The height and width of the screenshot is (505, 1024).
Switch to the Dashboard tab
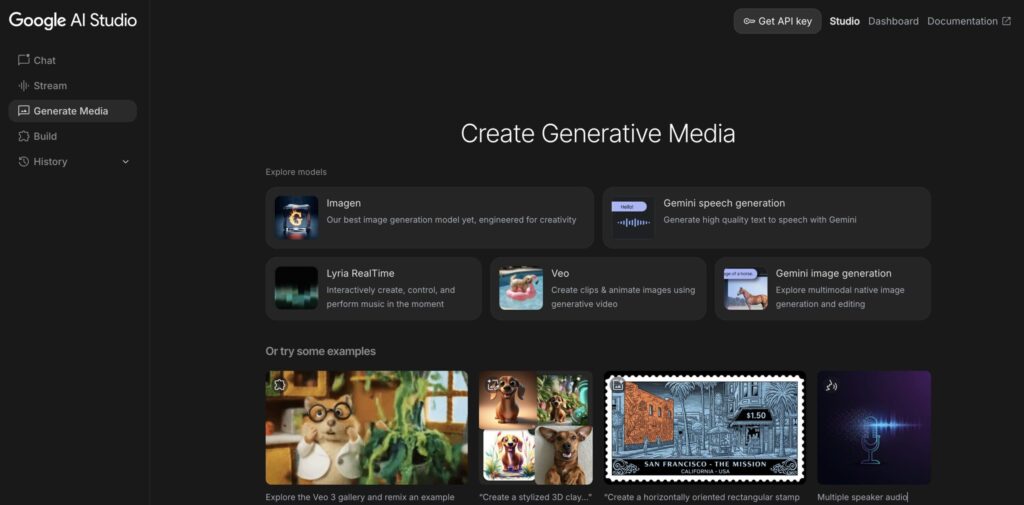pos(893,21)
